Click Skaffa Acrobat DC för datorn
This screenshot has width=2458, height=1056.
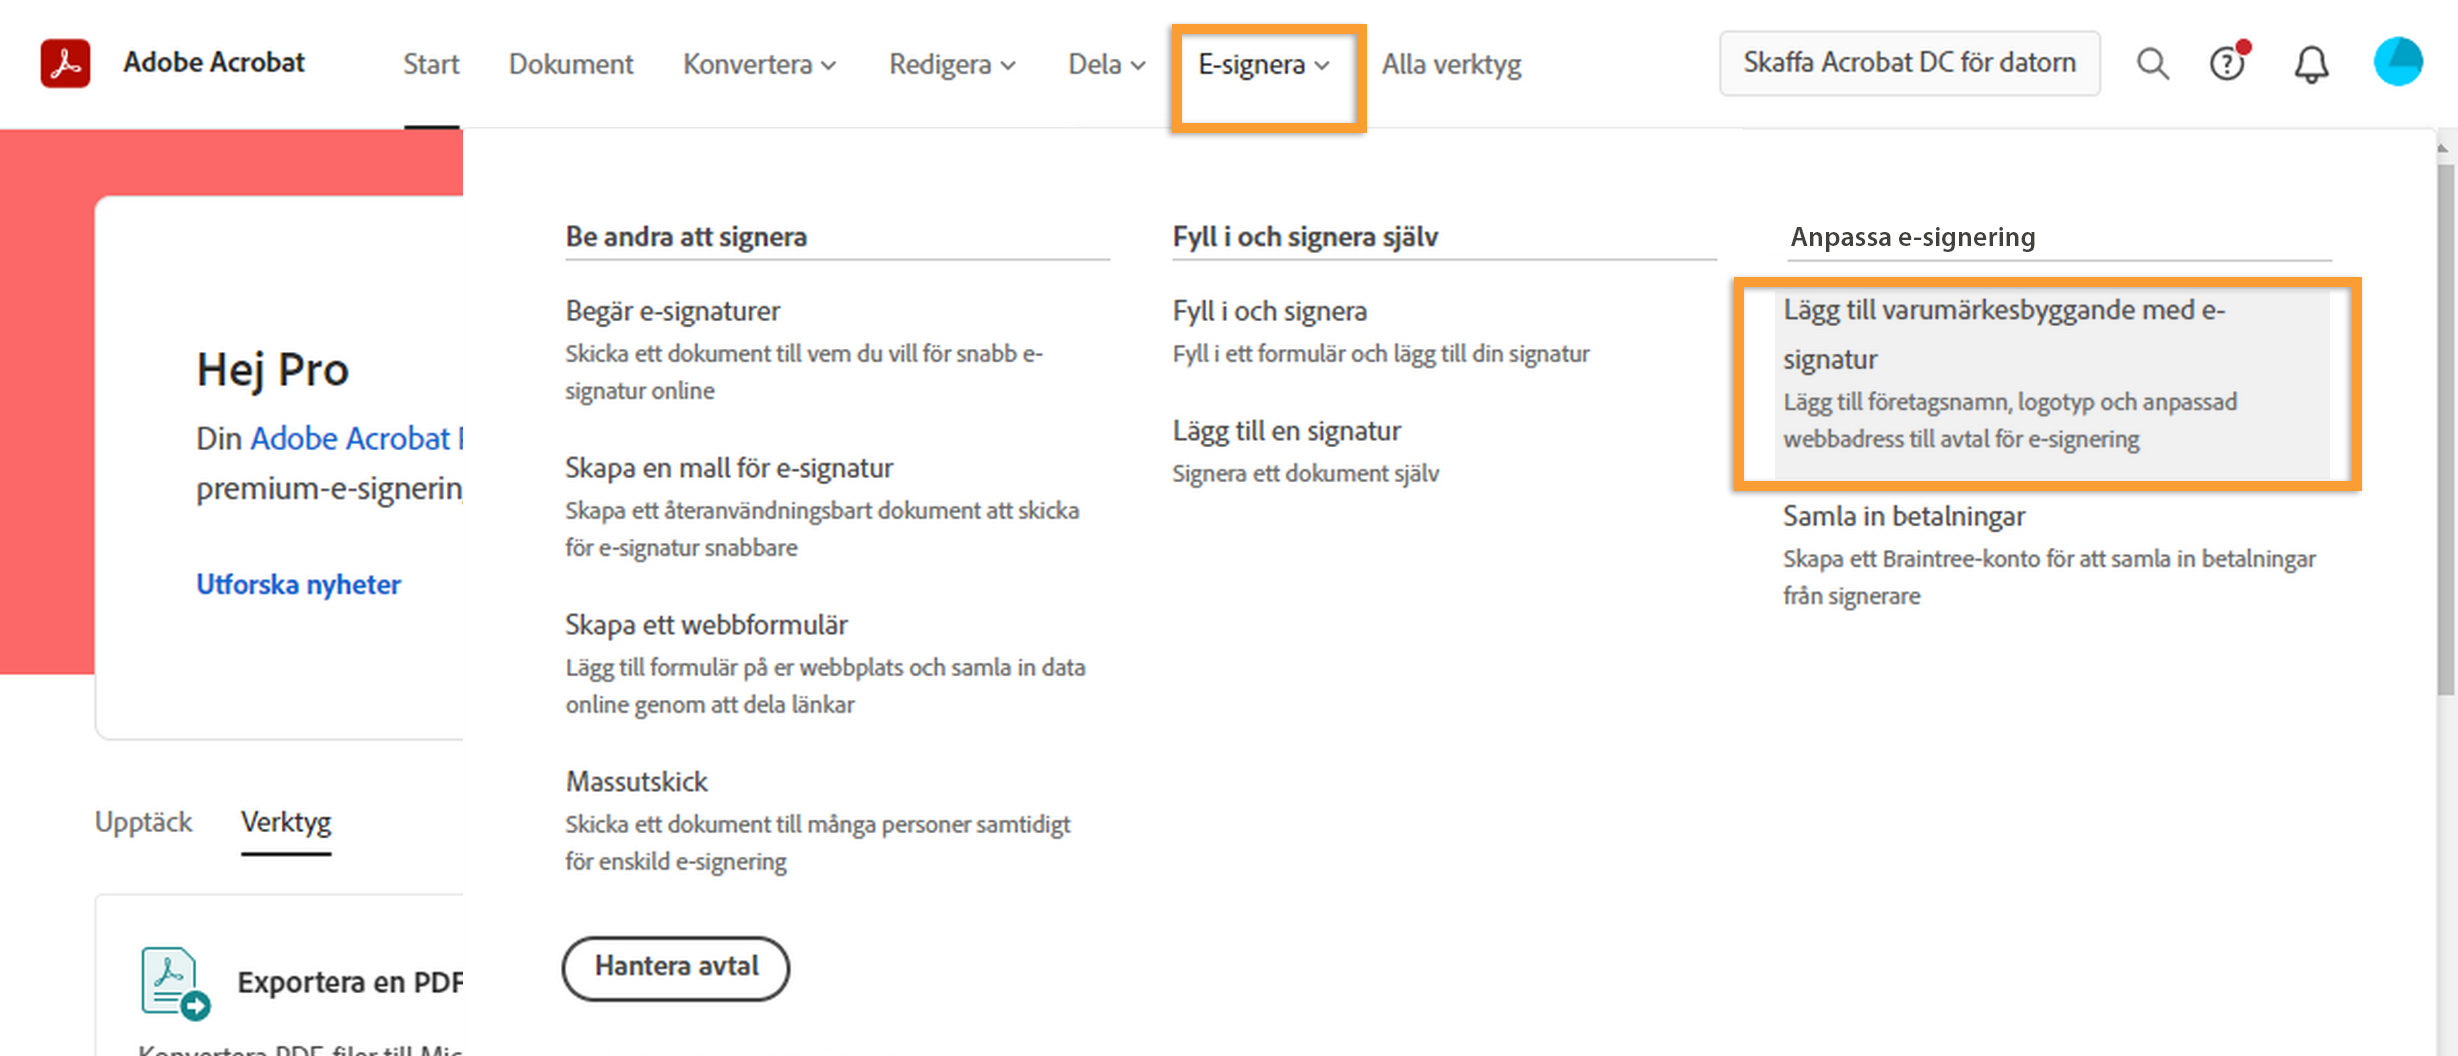[x=1909, y=63]
